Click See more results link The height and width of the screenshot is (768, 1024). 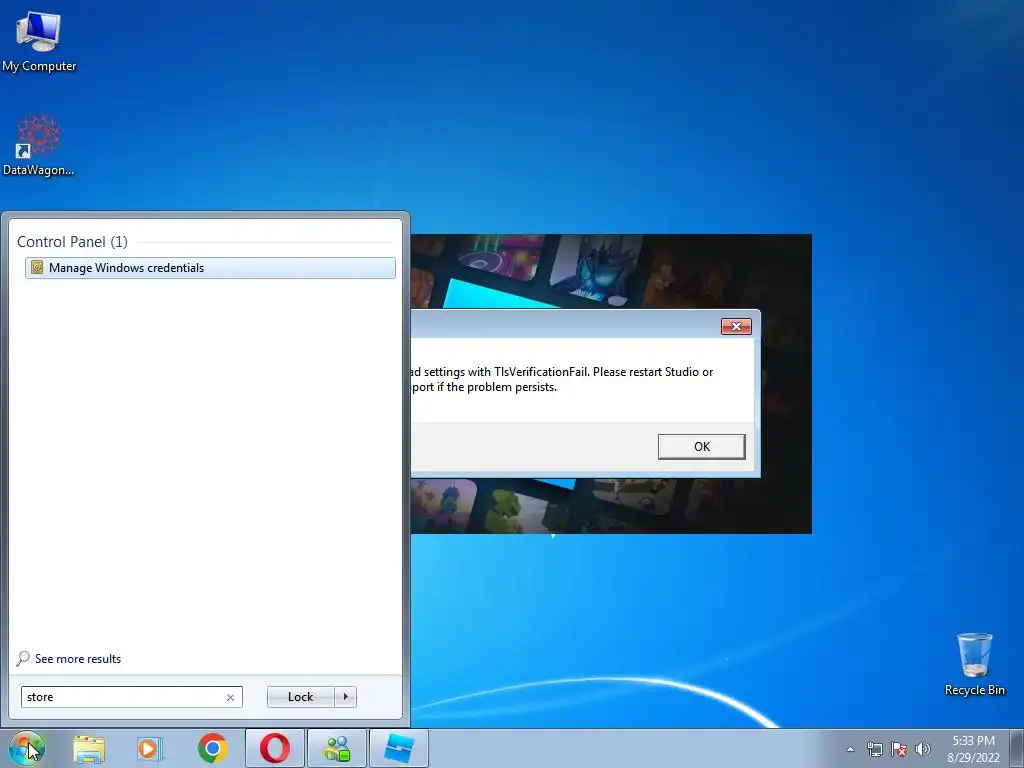click(x=69, y=659)
